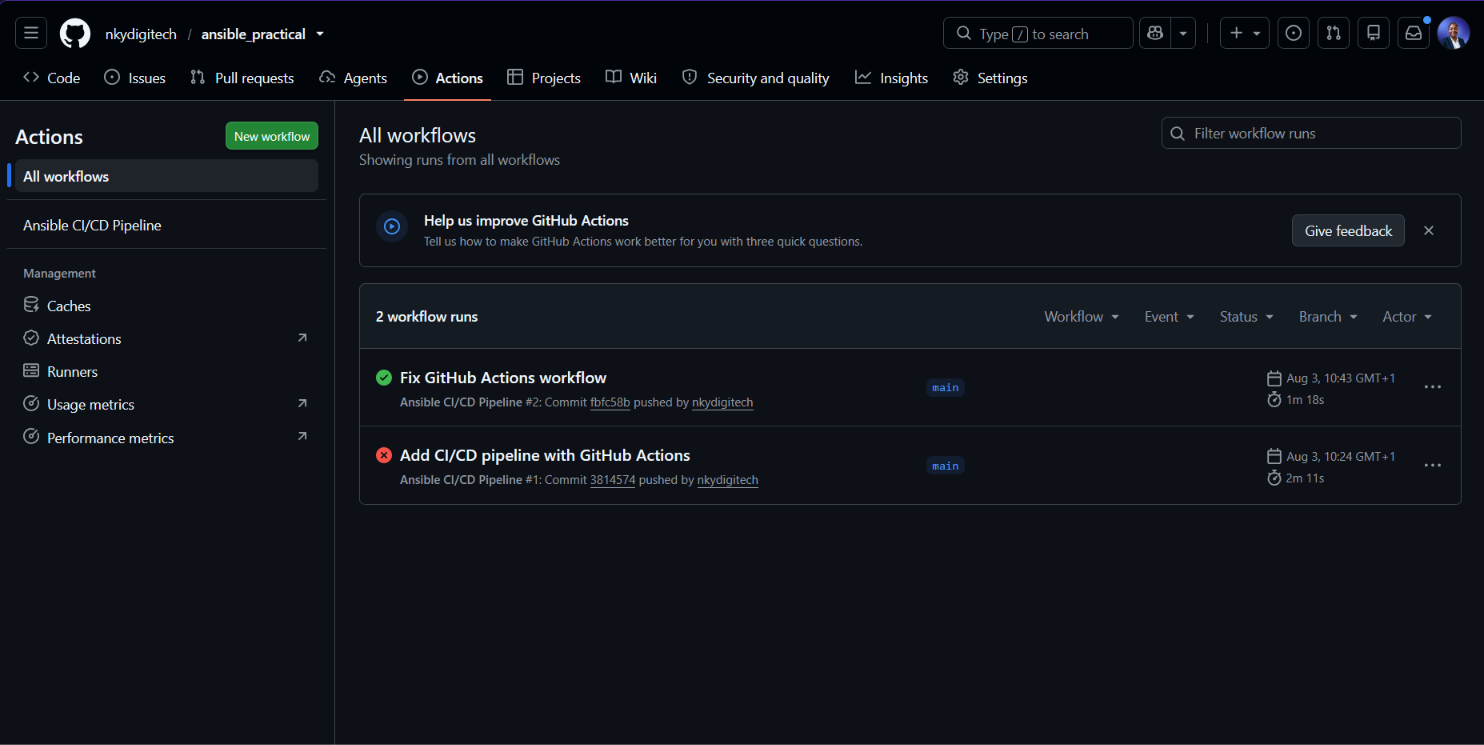Open the Actor filter dropdown
Screen dimensions: 1484x745
1407,316
